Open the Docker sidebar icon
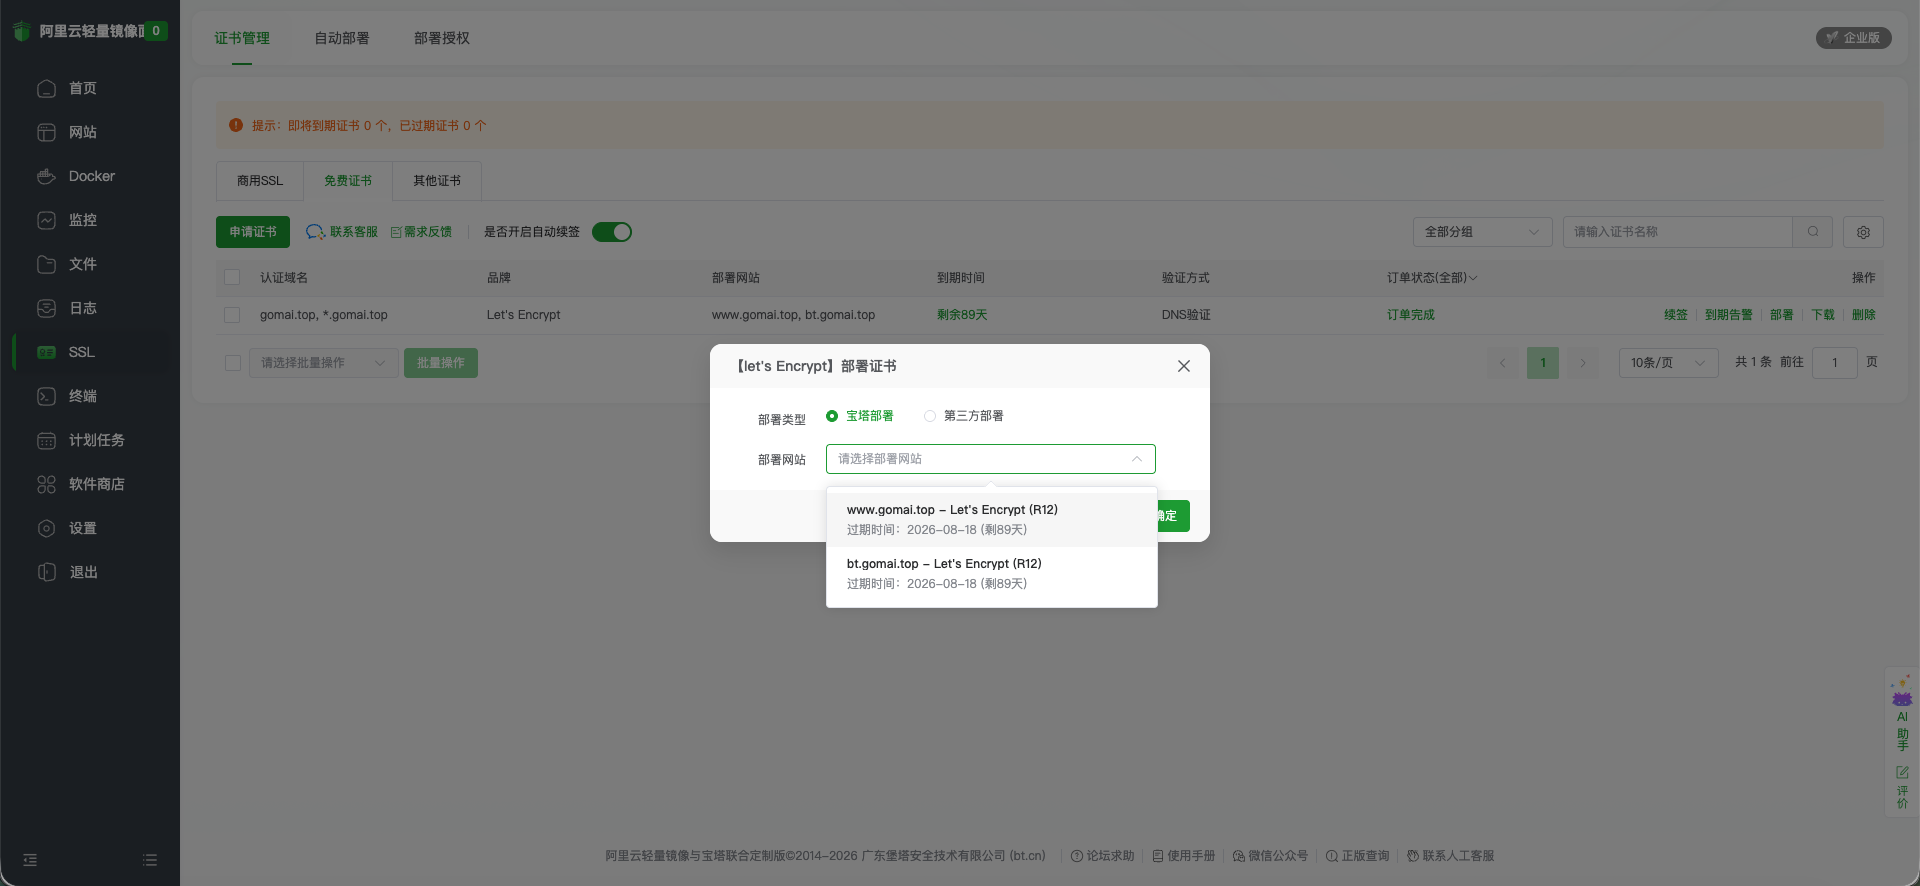 click(x=46, y=176)
